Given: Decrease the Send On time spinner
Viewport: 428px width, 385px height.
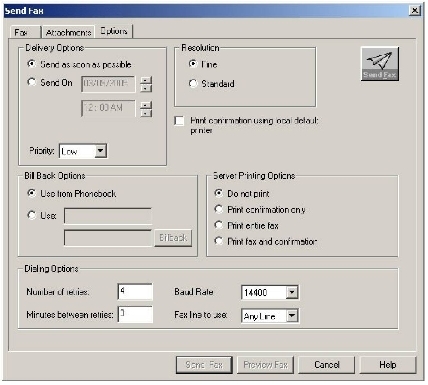Looking at the screenshot, I should tap(146, 113).
